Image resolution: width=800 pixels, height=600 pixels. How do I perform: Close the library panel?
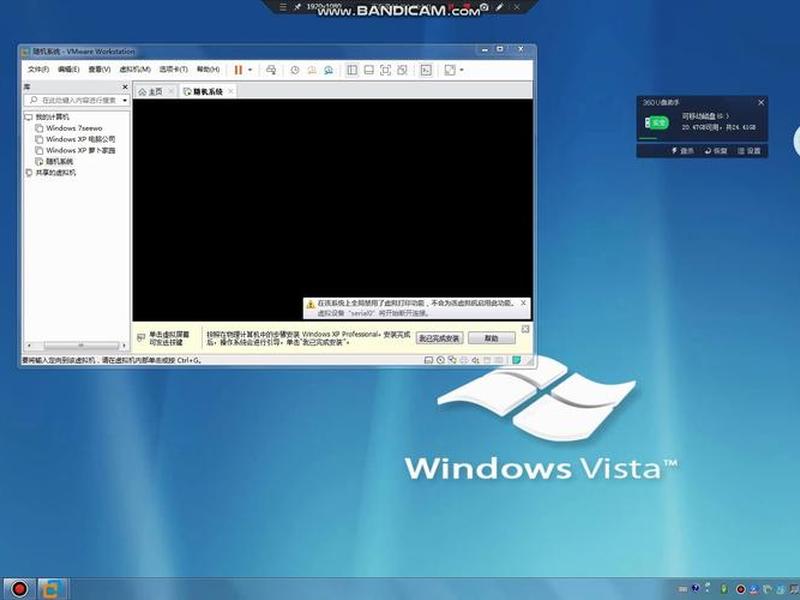(x=124, y=87)
